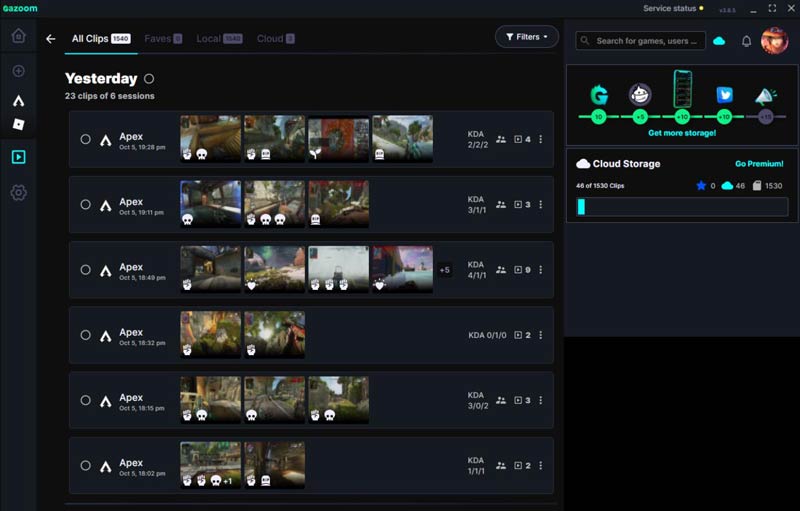Viewport: 800px width, 511px height.
Task: Select the Roblox game icon in sidebar
Action: point(18,124)
